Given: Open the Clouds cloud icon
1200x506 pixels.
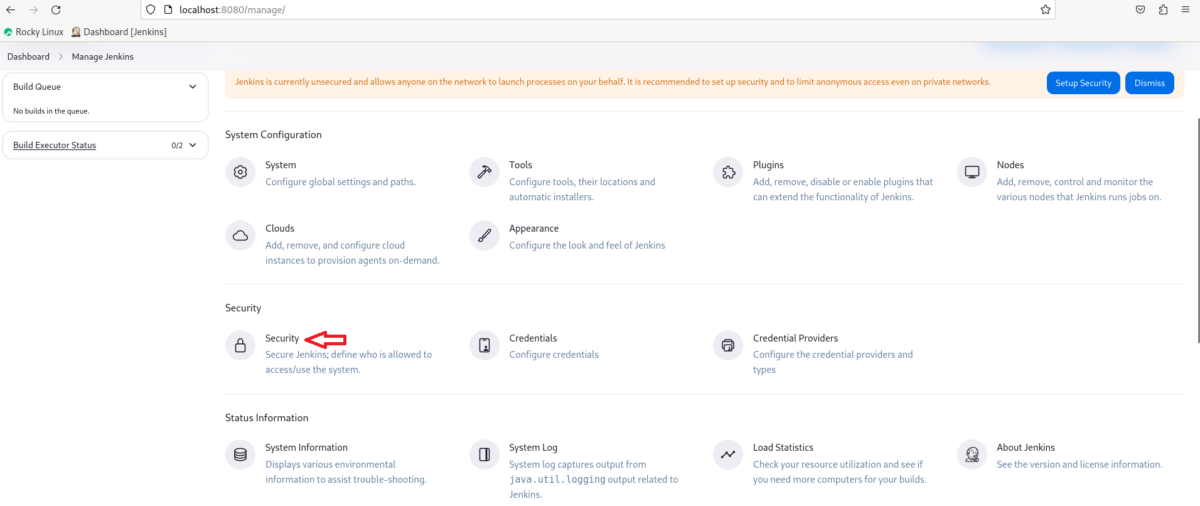Looking at the screenshot, I should coord(240,236).
